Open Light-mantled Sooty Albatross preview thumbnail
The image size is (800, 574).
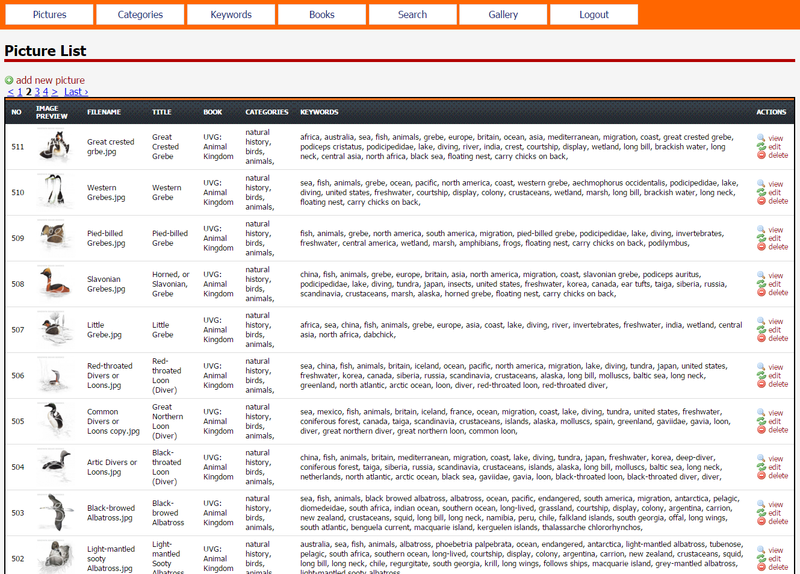[55, 557]
